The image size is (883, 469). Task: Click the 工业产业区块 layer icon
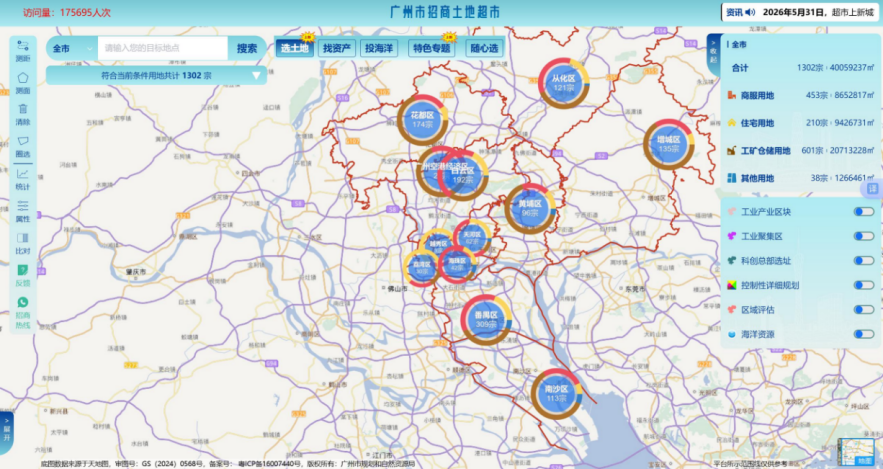pos(732,212)
